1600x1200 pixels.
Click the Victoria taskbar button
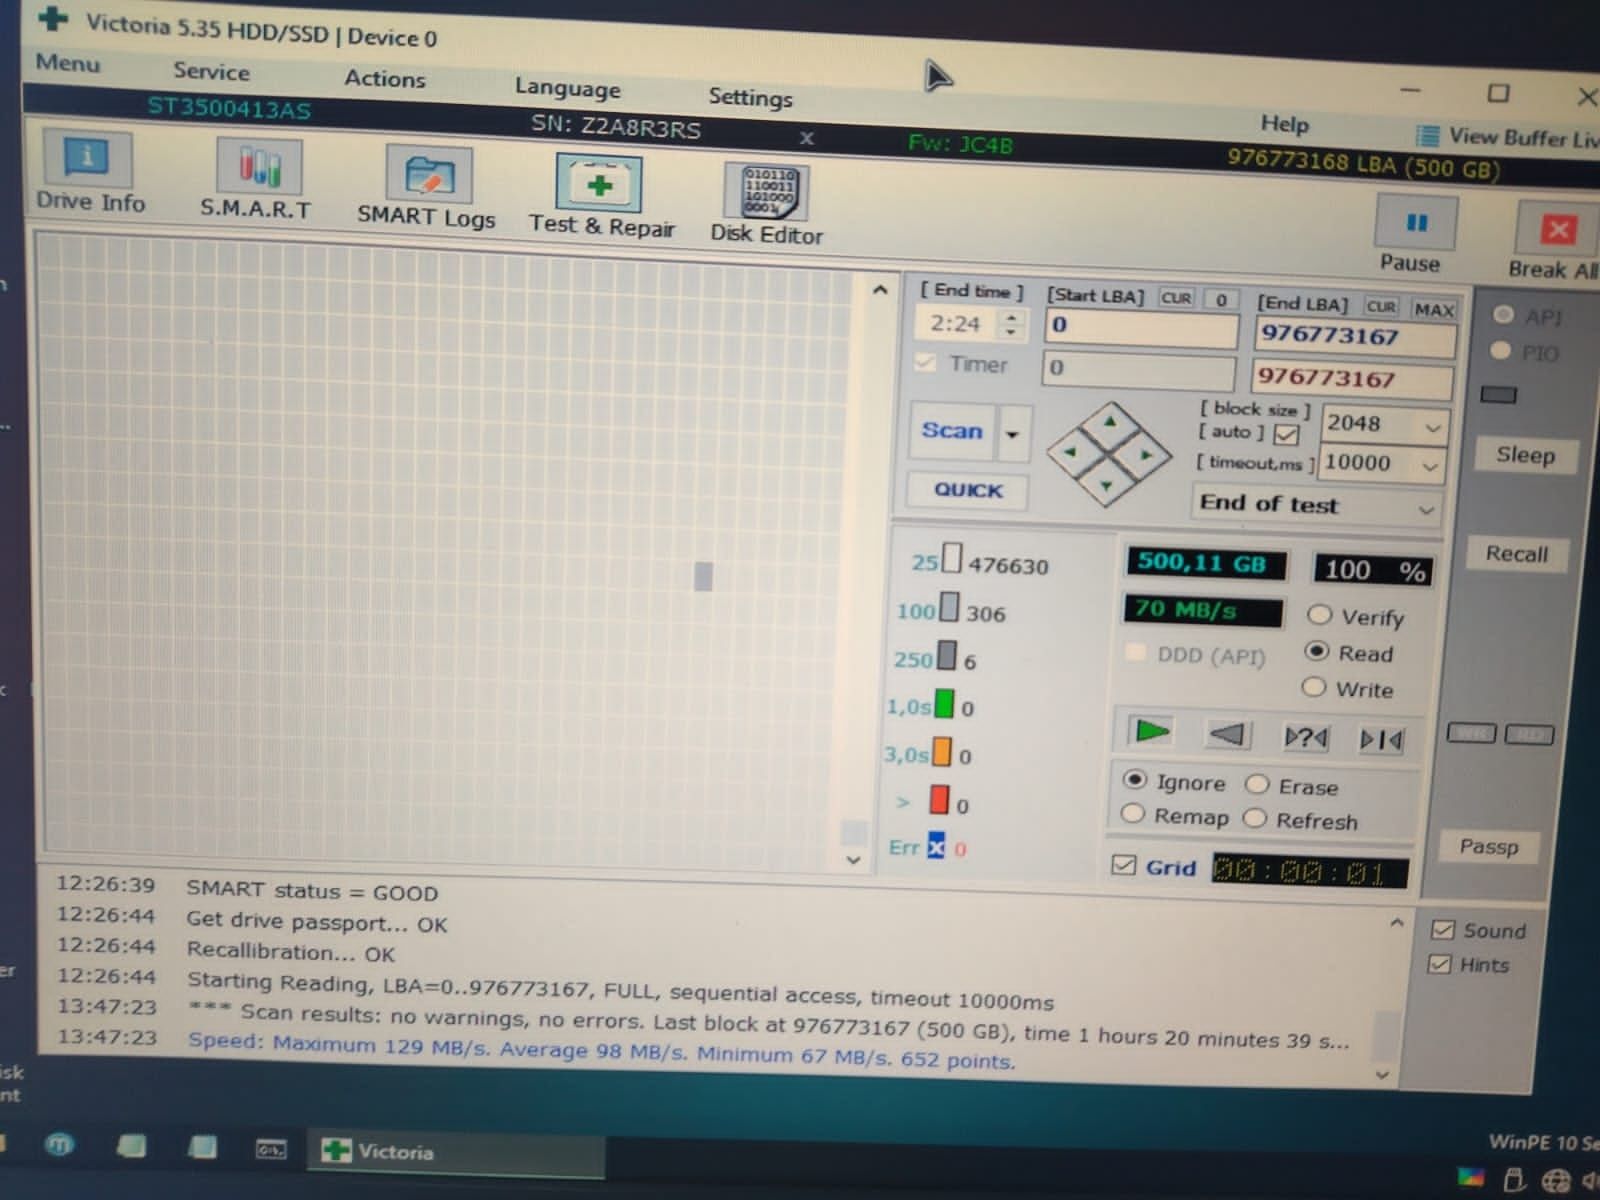pos(456,1152)
